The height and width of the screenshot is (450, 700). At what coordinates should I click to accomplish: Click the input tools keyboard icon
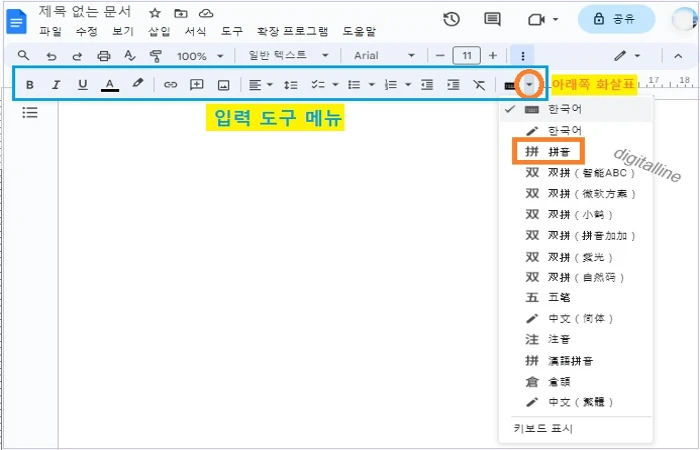click(509, 85)
